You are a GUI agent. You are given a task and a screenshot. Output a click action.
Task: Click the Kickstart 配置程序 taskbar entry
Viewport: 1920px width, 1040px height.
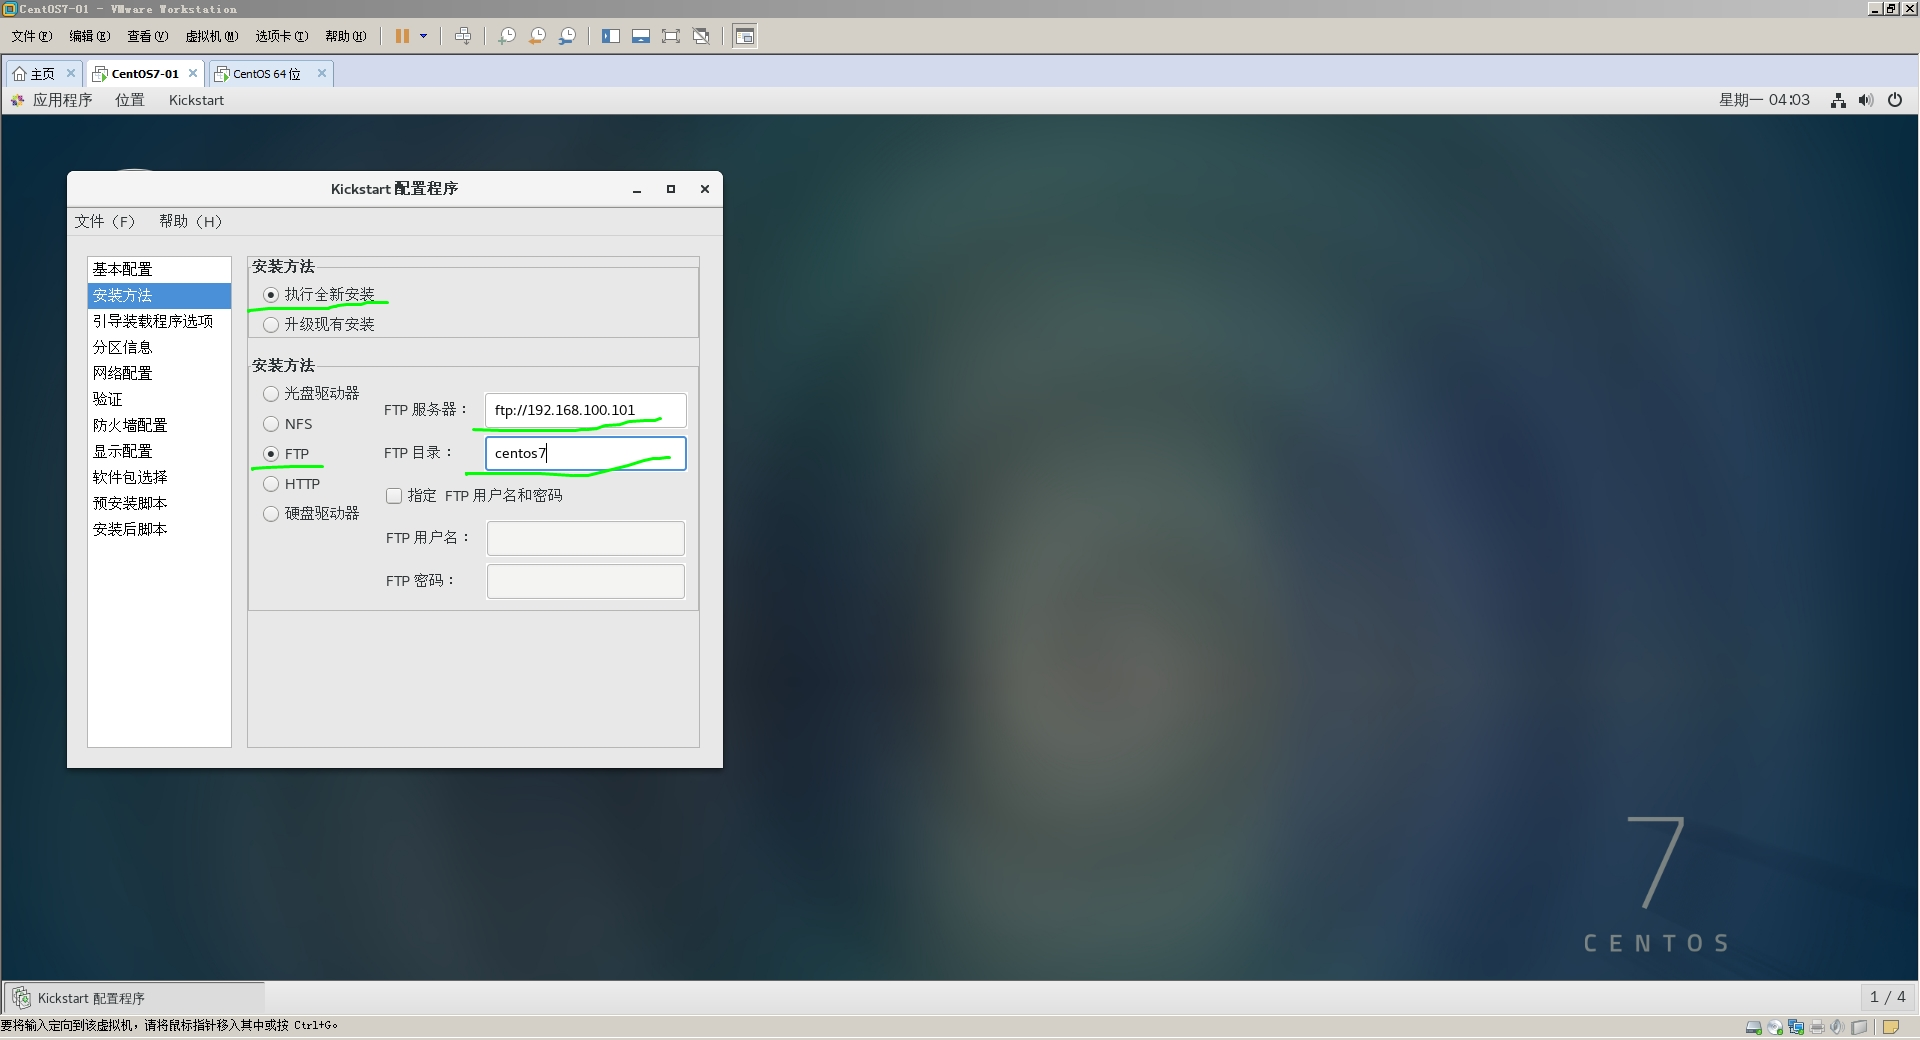134,998
